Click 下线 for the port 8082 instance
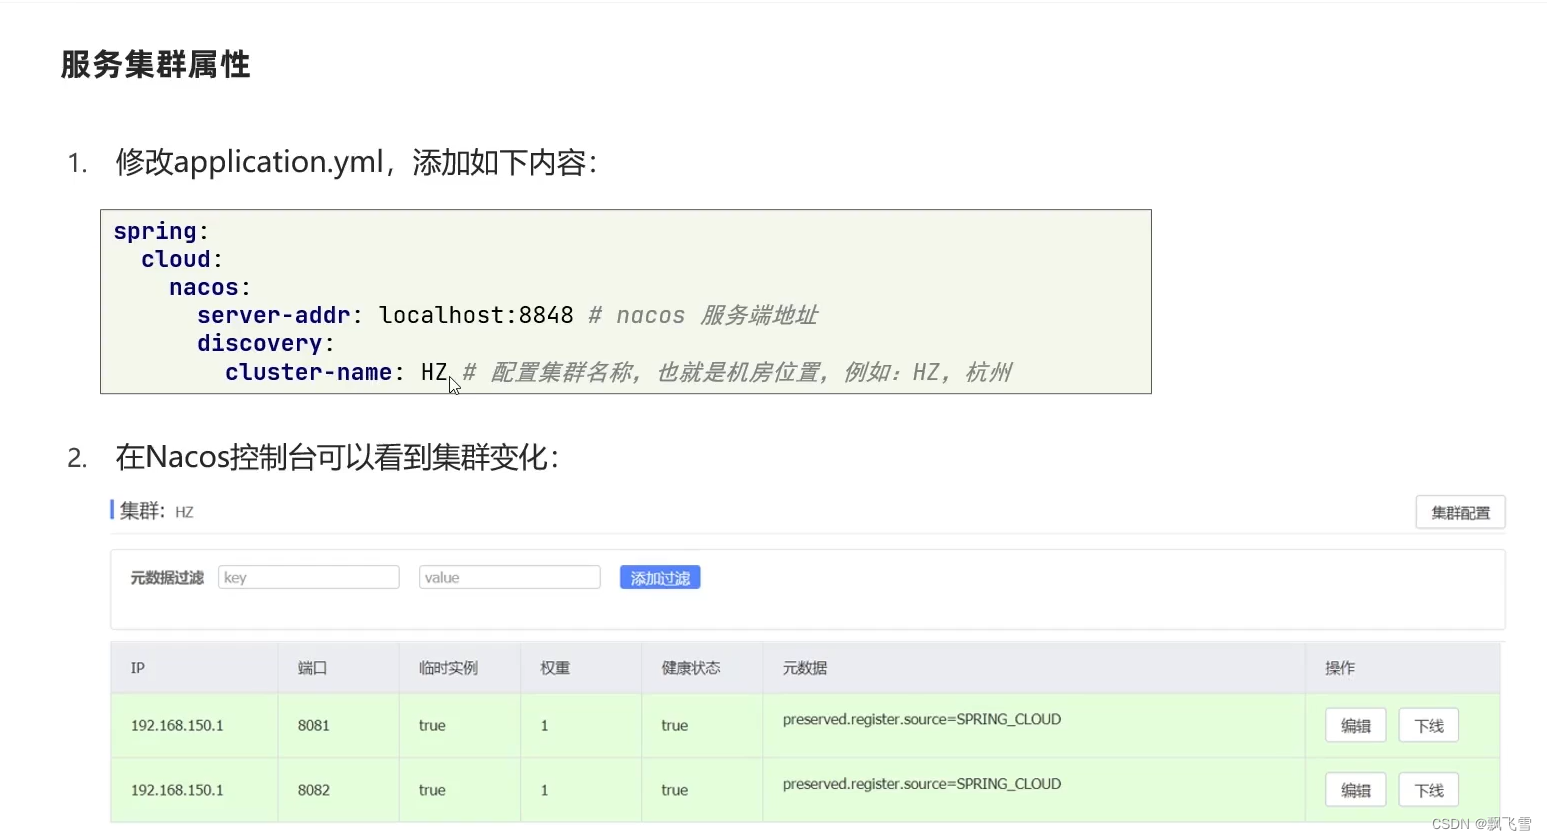 [1429, 790]
